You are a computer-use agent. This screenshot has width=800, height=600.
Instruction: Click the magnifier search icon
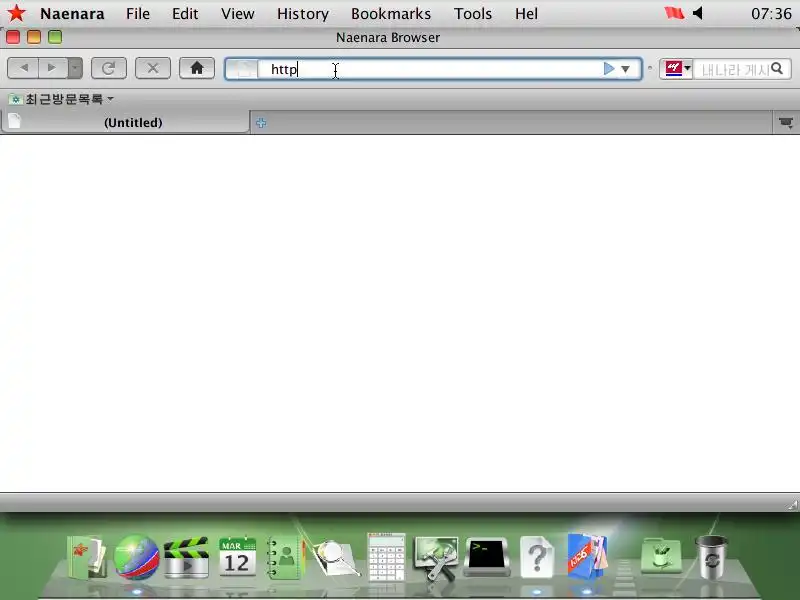(x=777, y=68)
